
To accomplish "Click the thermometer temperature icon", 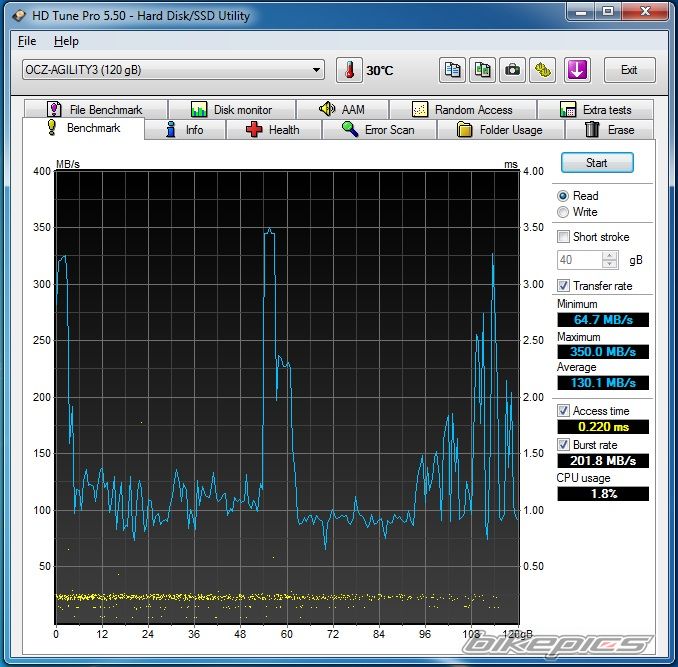I will coord(350,70).
